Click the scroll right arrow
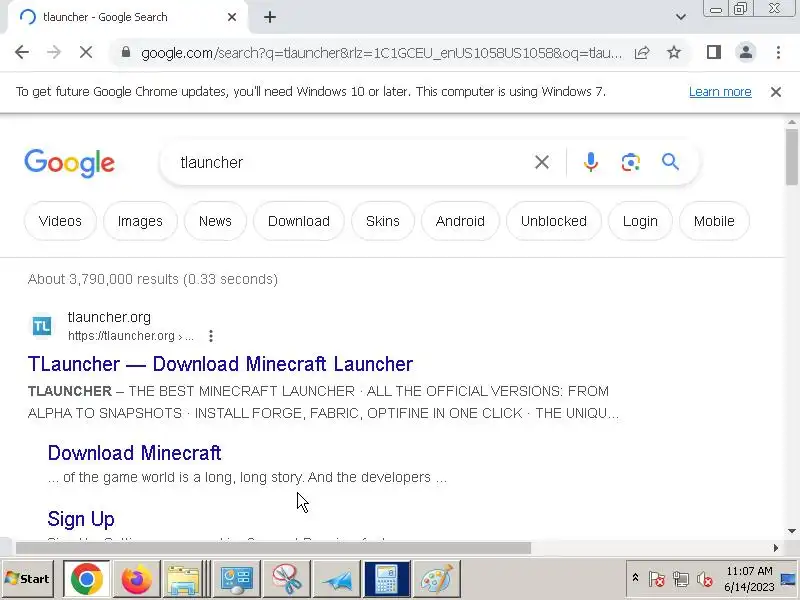 (x=776, y=548)
